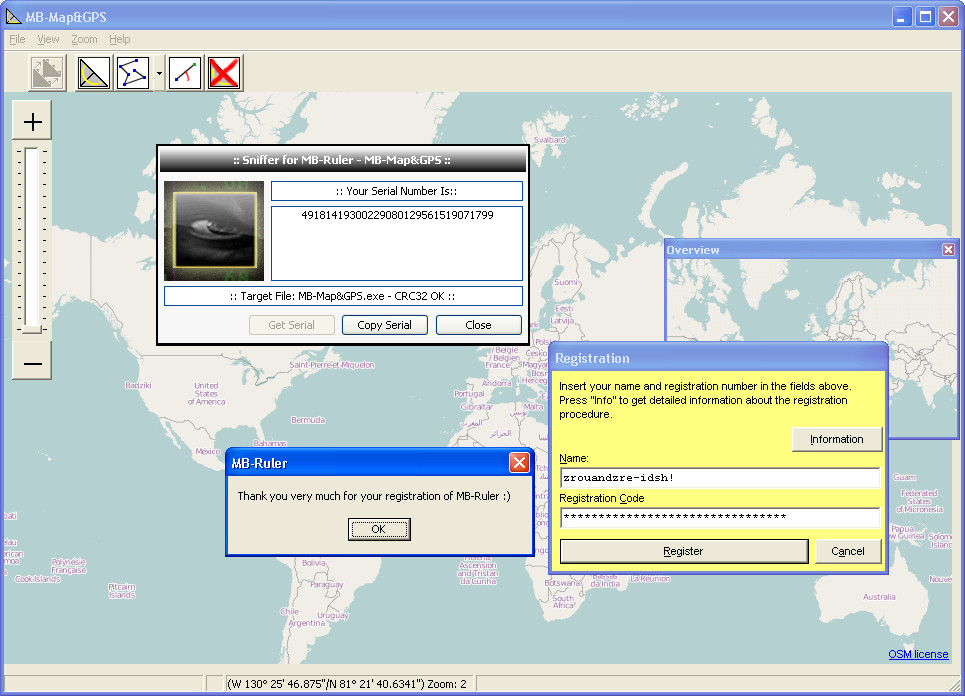Click the Name input field
The width and height of the screenshot is (965, 696).
point(720,478)
